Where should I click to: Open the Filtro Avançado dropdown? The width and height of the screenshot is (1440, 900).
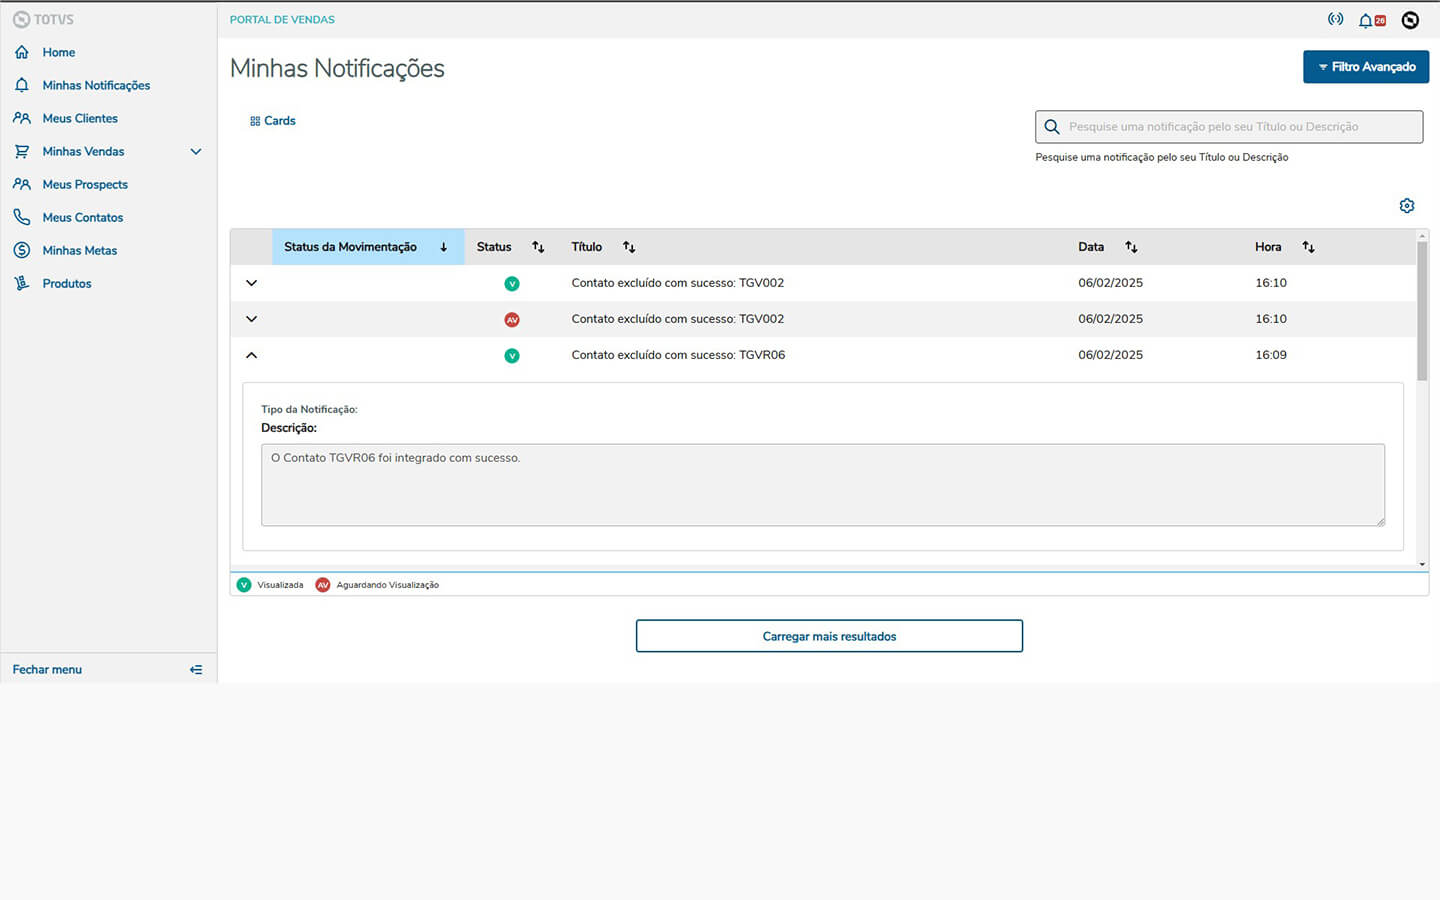pyautogui.click(x=1365, y=67)
